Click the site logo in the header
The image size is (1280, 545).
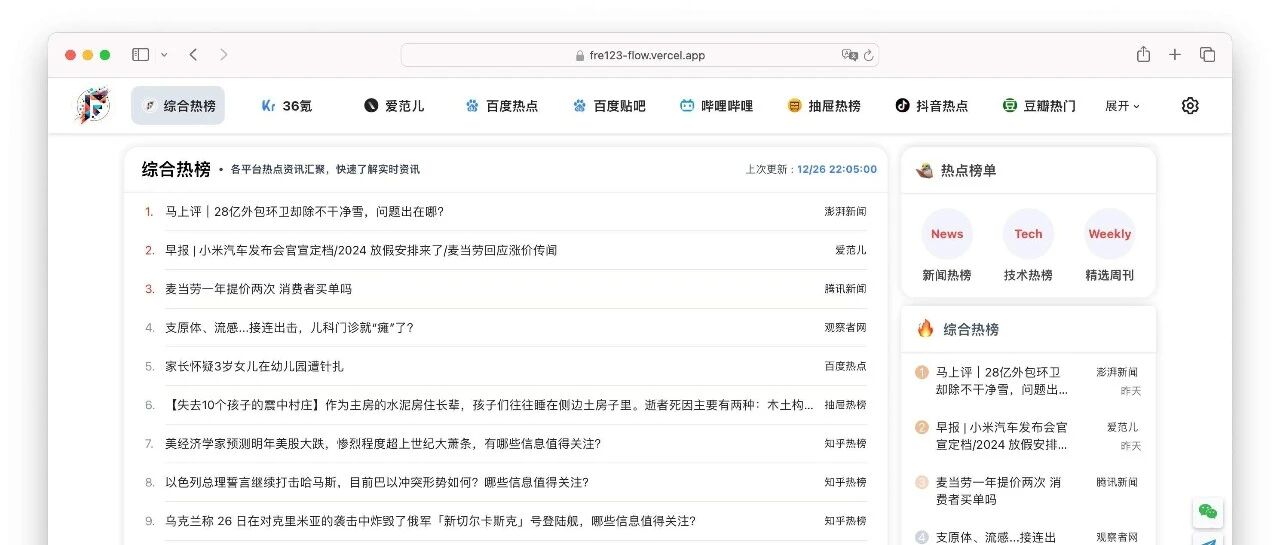click(x=93, y=105)
